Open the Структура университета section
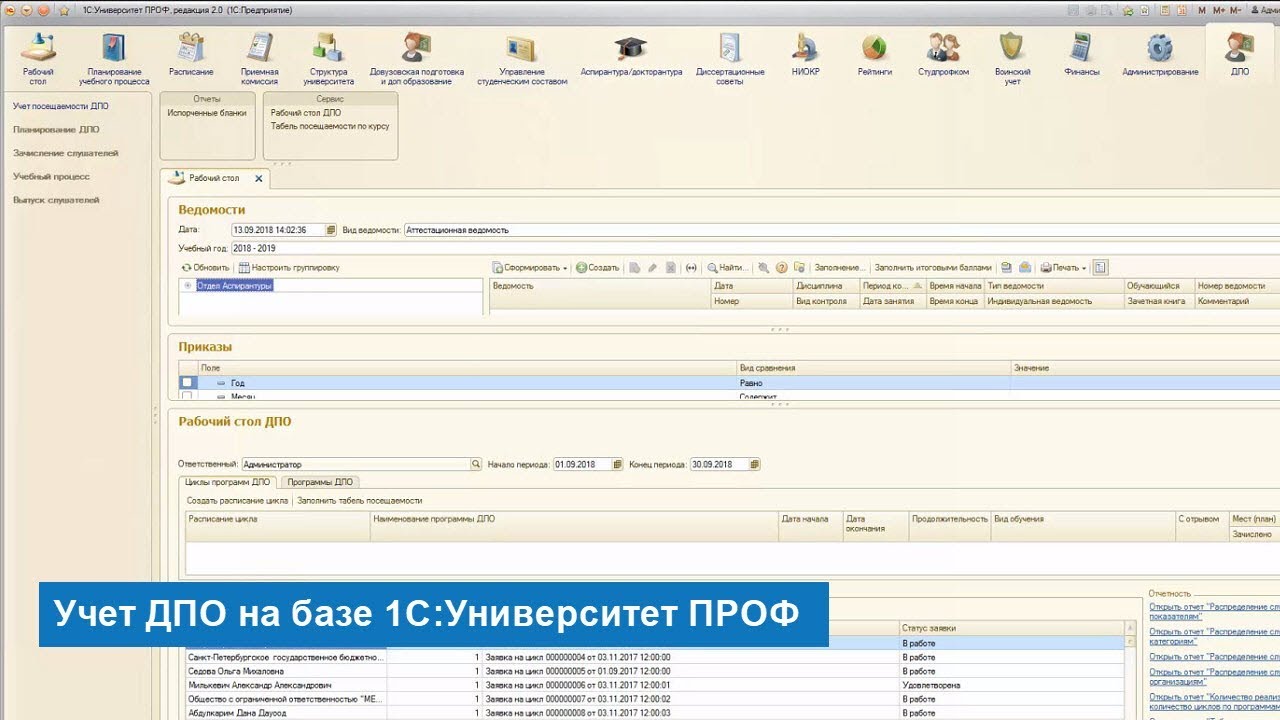Image resolution: width=1280 pixels, height=720 pixels. pos(328,48)
